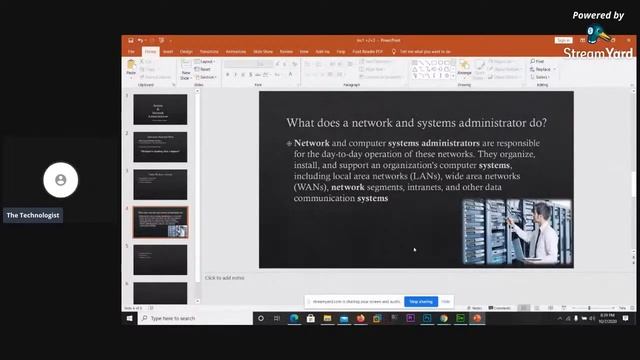Open Photoshop from the taskbar
The width and height of the screenshot is (640, 360).
point(427,318)
